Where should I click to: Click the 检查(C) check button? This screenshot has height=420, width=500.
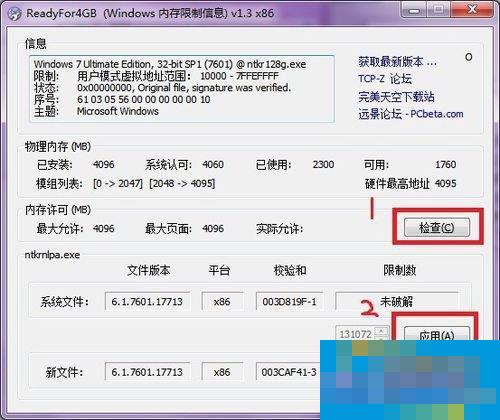(437, 228)
